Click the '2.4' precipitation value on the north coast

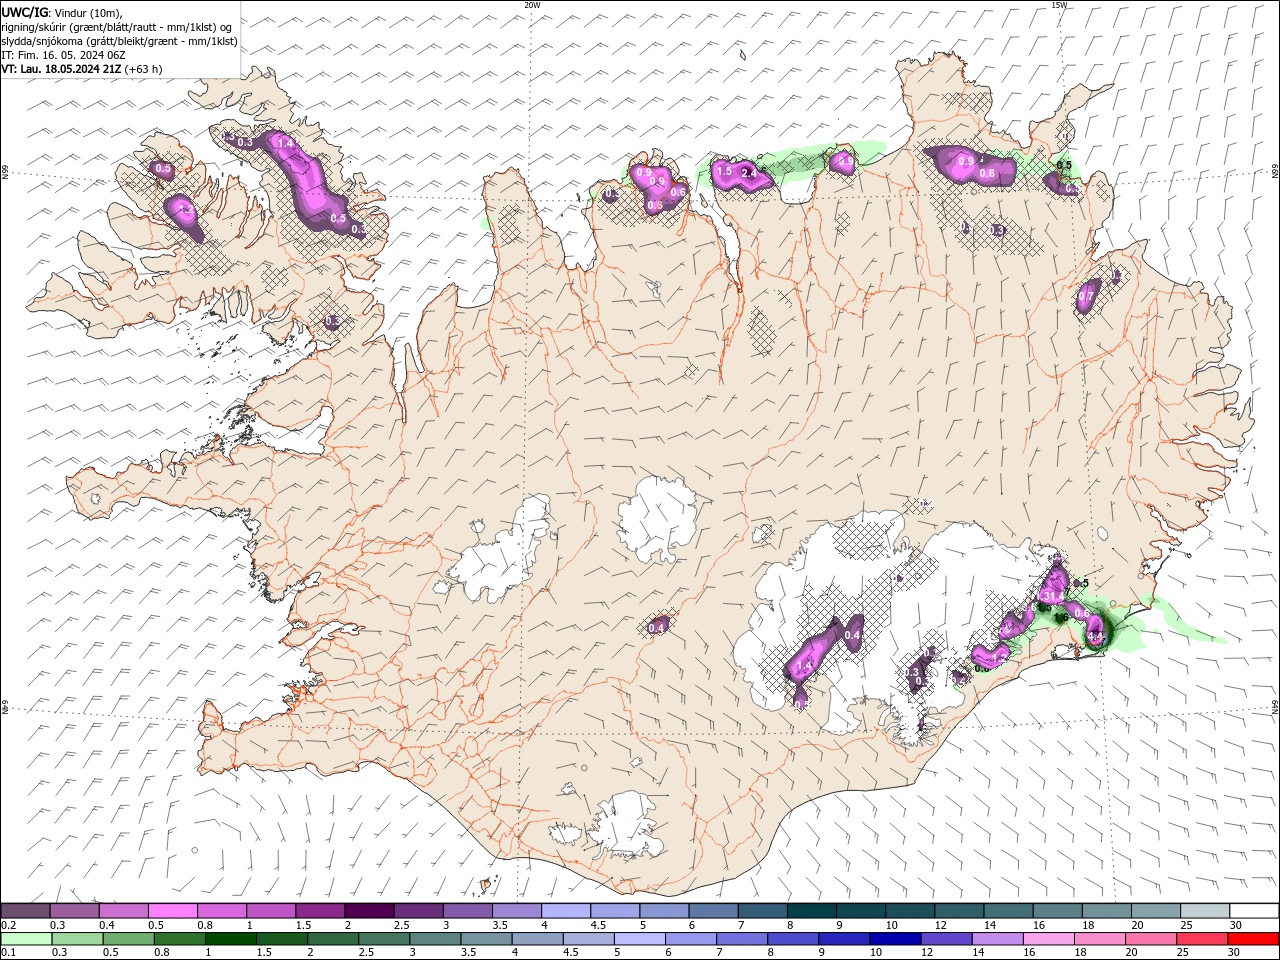[748, 175]
